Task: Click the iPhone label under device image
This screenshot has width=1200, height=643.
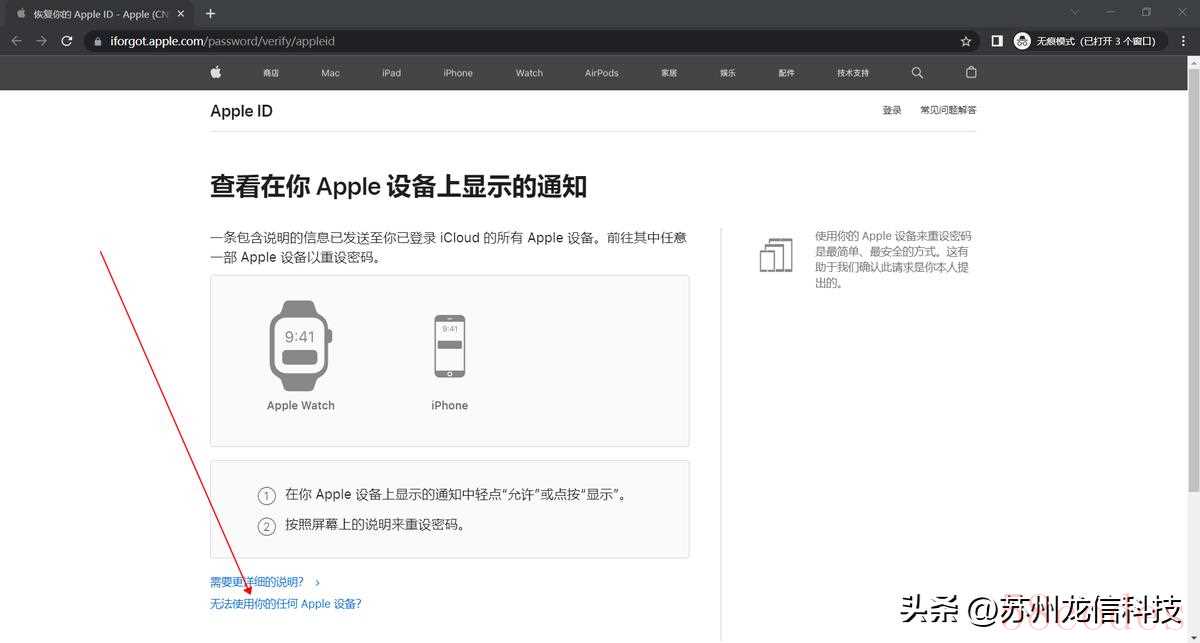Action: [x=450, y=405]
